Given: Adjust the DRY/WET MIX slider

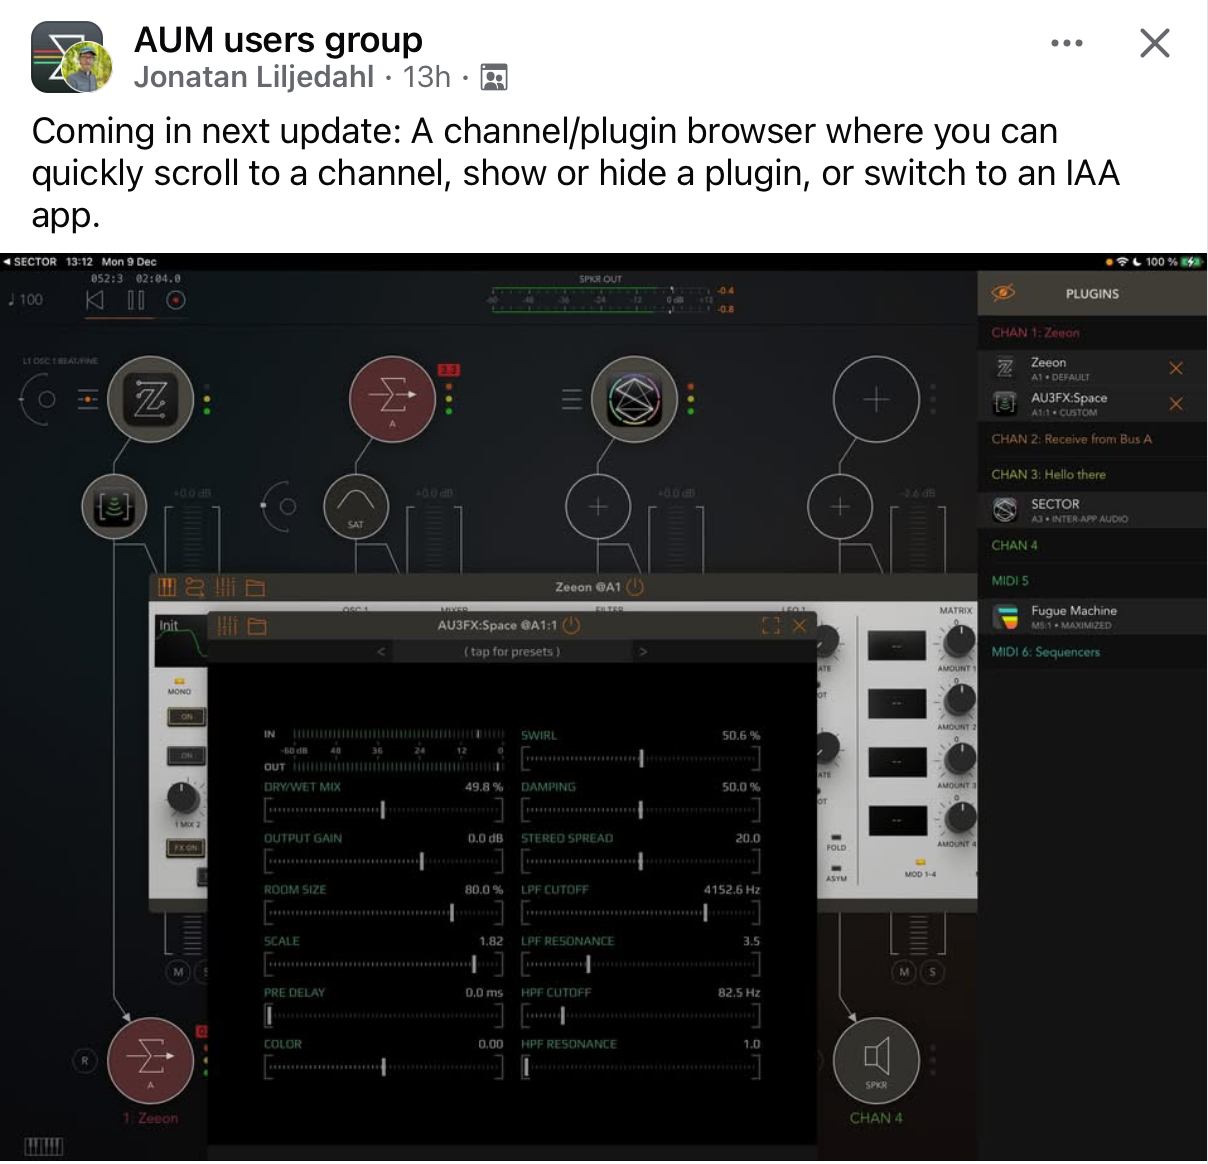Looking at the screenshot, I should (x=384, y=809).
